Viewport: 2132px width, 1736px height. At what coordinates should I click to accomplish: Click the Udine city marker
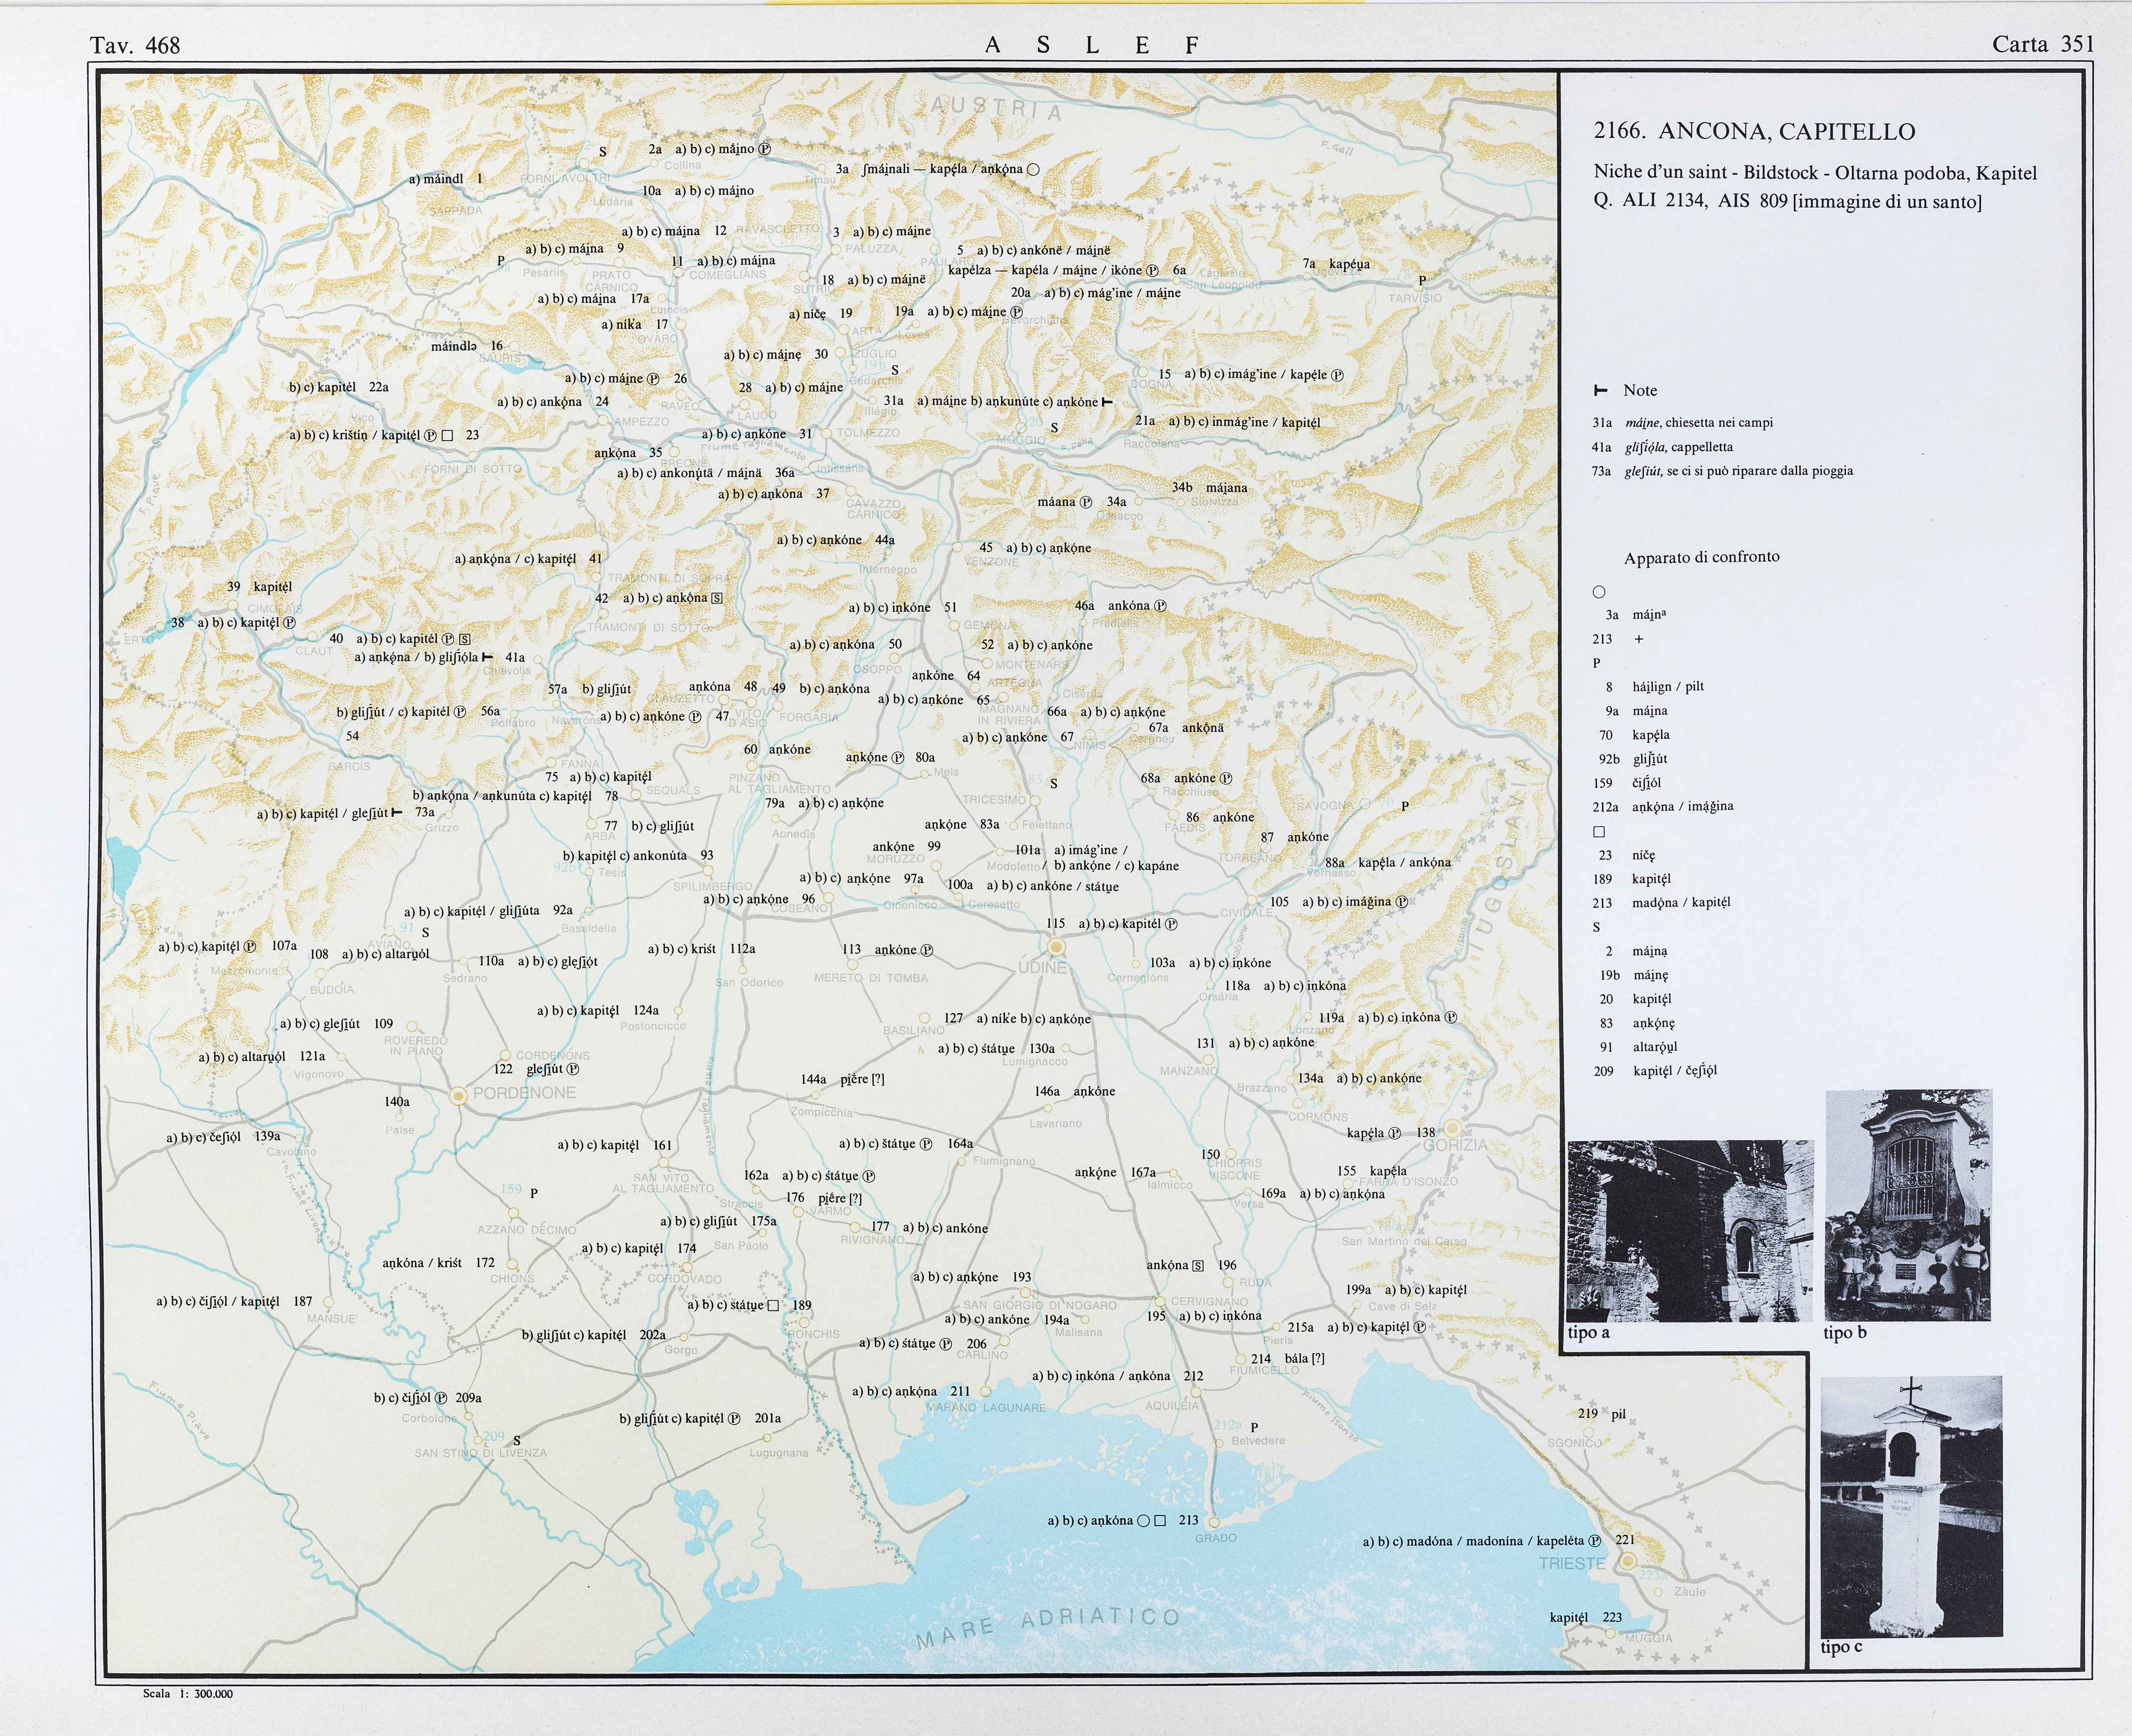(1056, 946)
